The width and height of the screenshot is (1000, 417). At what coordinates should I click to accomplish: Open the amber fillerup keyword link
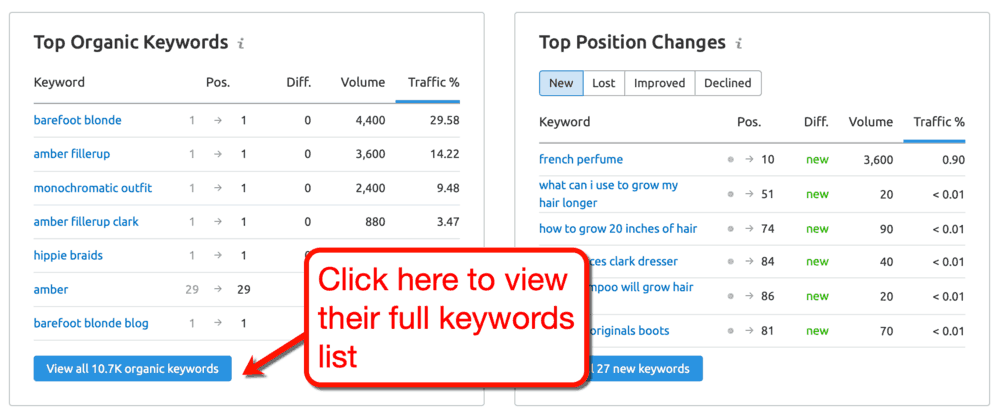point(72,154)
